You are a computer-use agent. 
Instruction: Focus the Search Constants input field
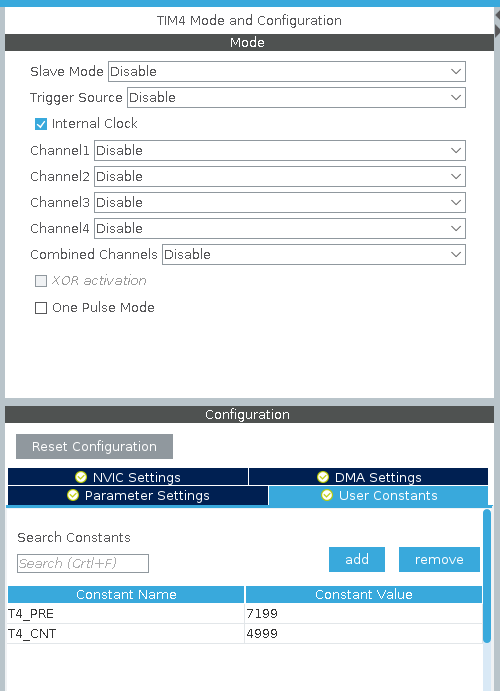point(83,563)
